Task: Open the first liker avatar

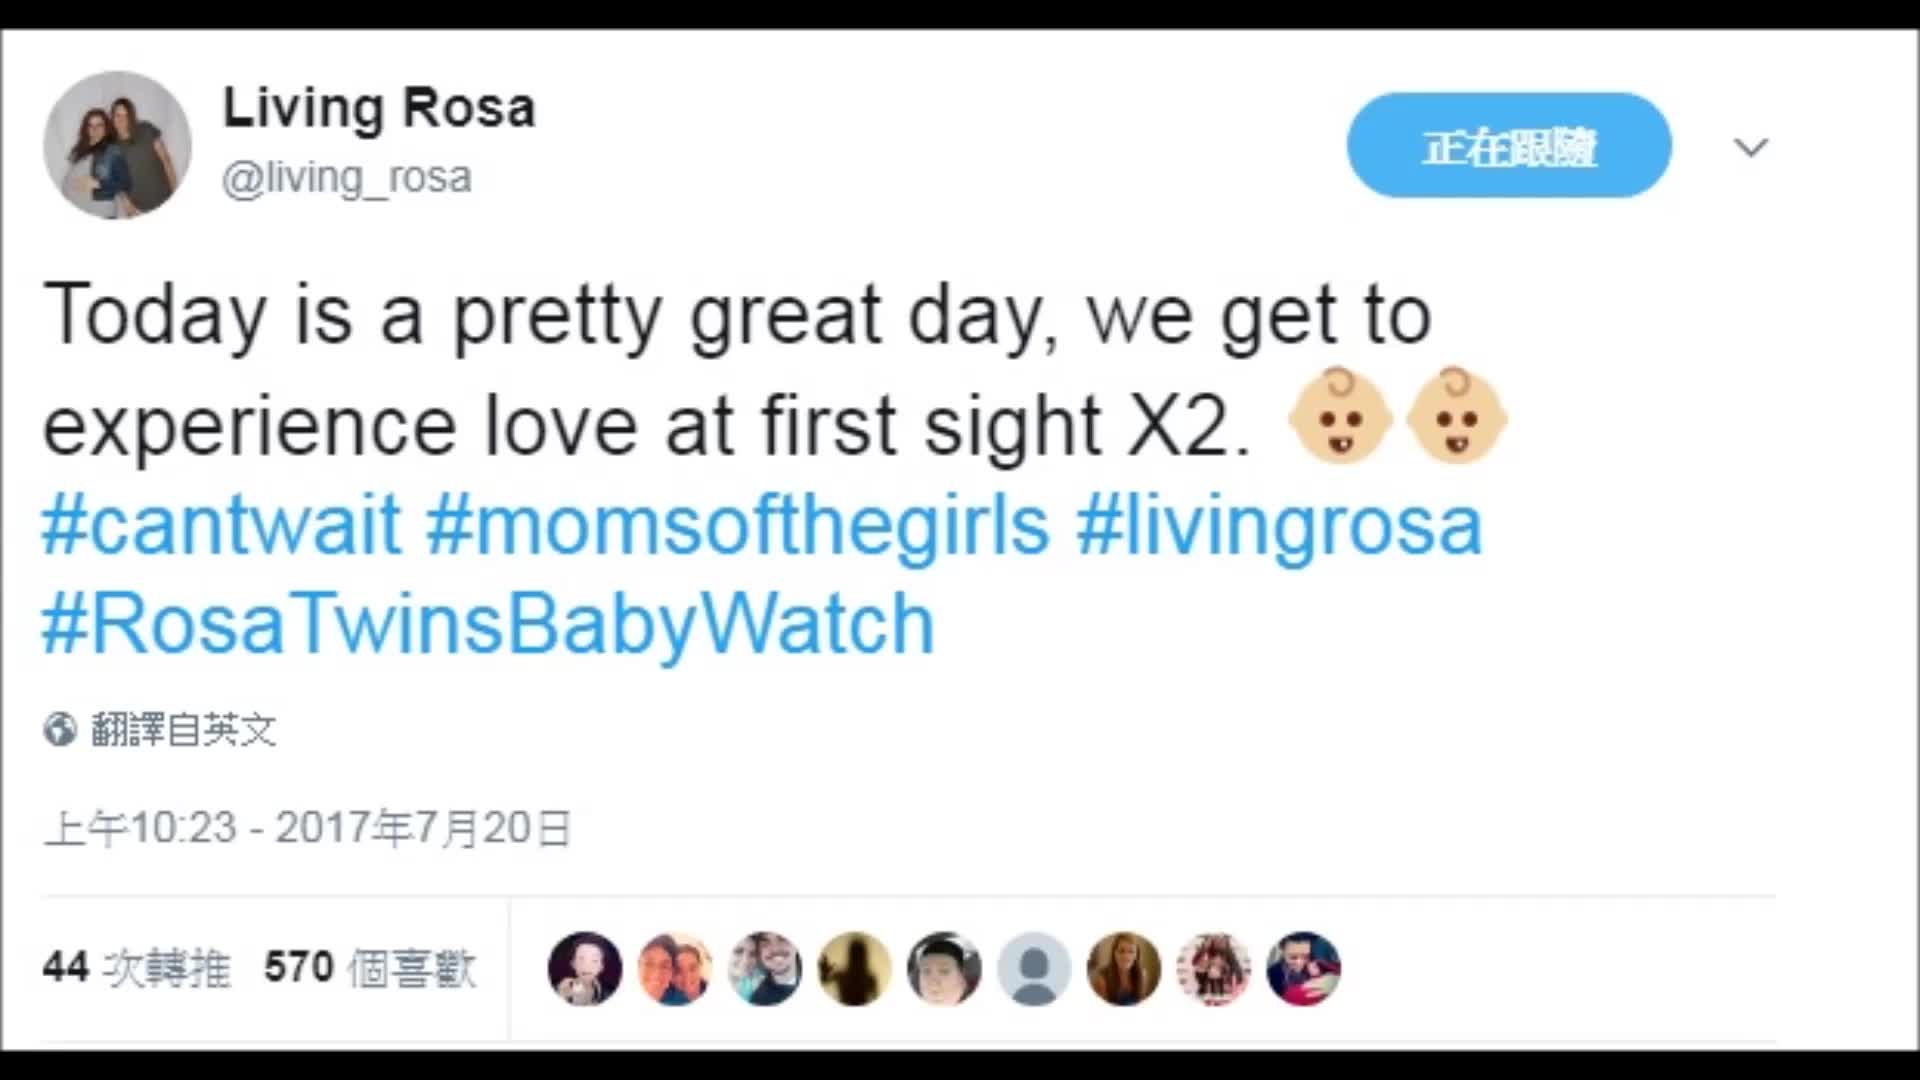Action: pyautogui.click(x=585, y=968)
